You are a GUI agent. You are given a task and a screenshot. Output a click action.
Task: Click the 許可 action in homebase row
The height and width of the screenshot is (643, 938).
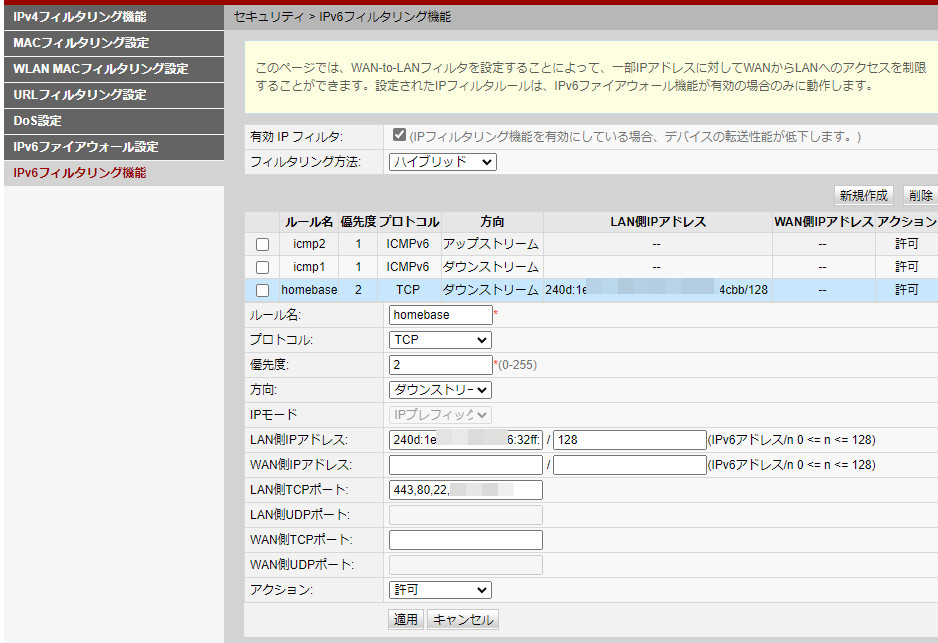[906, 290]
